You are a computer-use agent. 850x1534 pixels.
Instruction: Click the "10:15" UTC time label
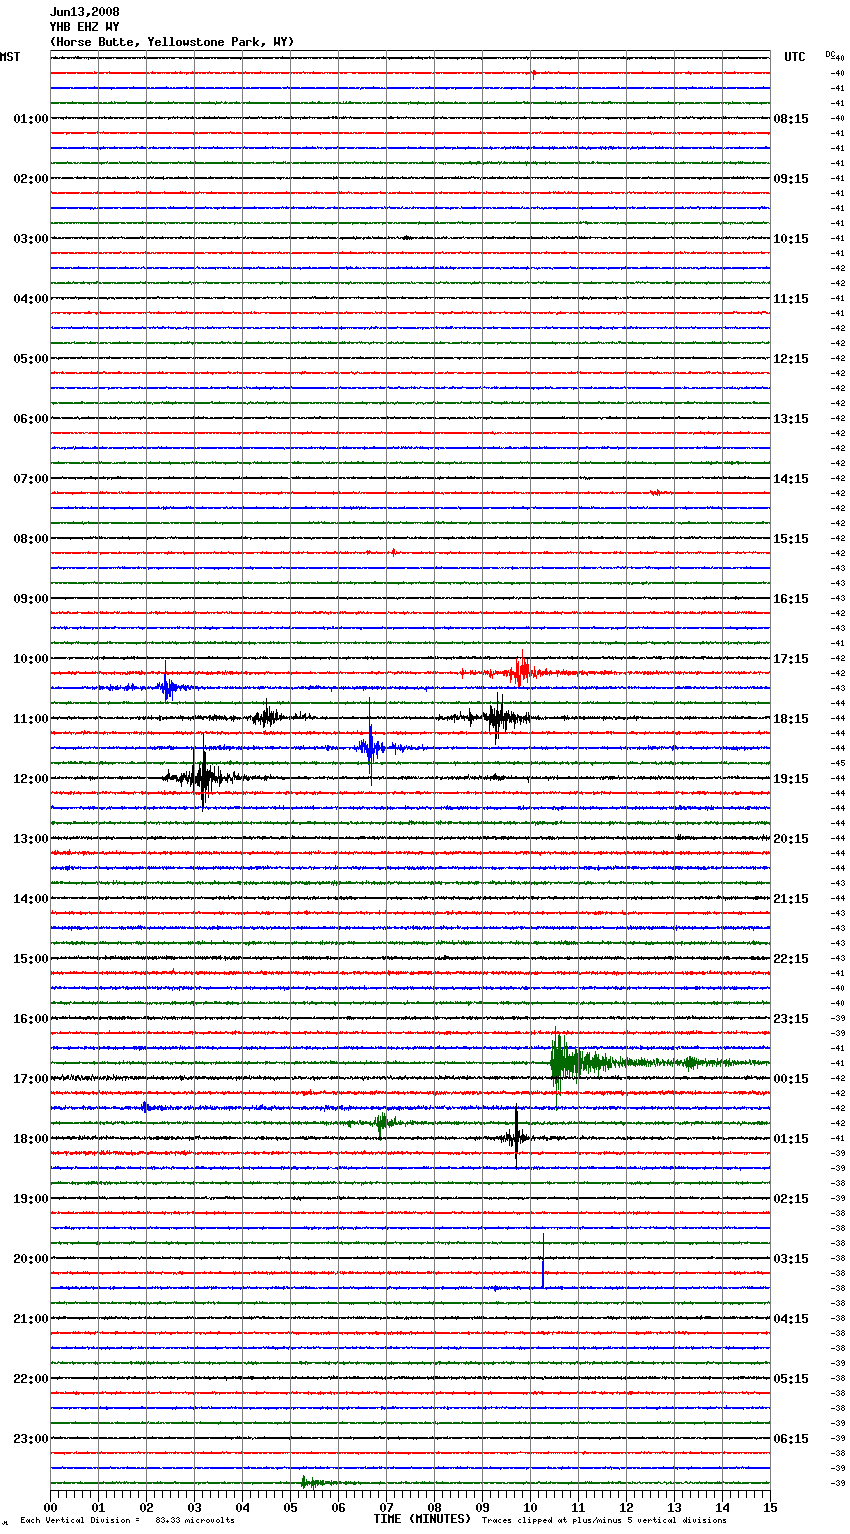click(x=791, y=239)
